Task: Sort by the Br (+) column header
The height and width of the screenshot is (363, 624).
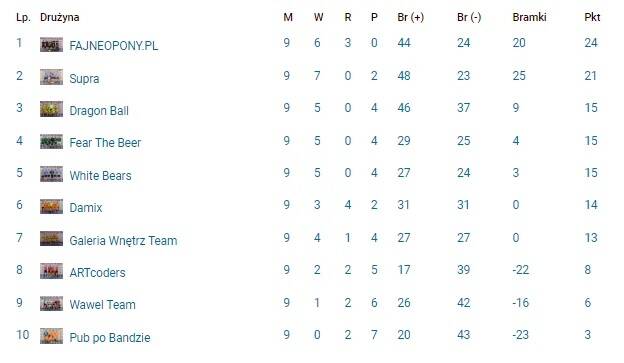Action: 411,17
